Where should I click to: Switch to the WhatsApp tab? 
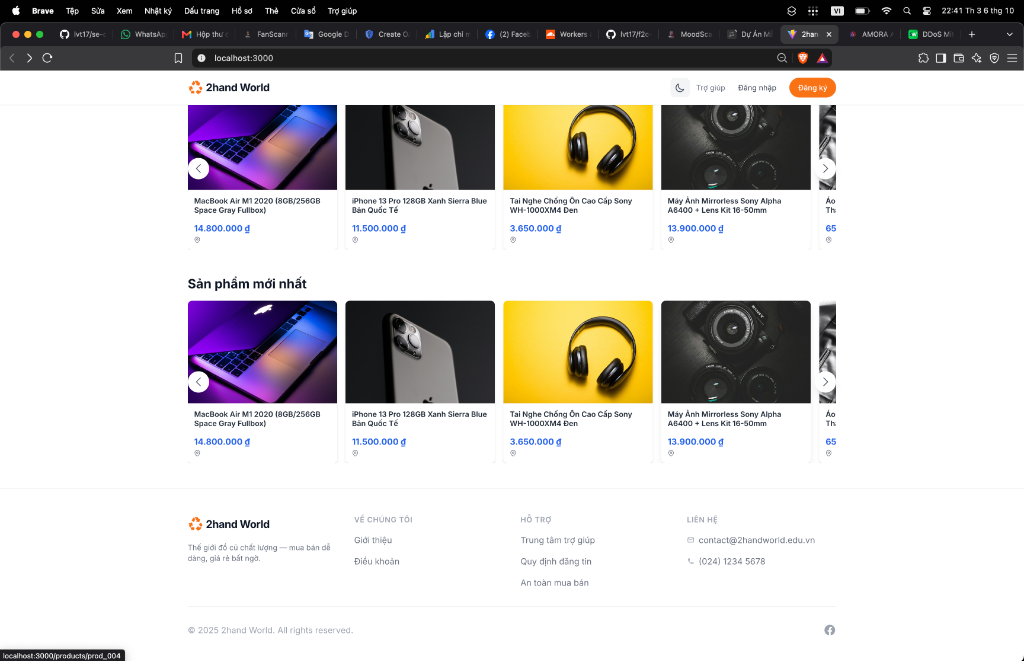[144, 35]
